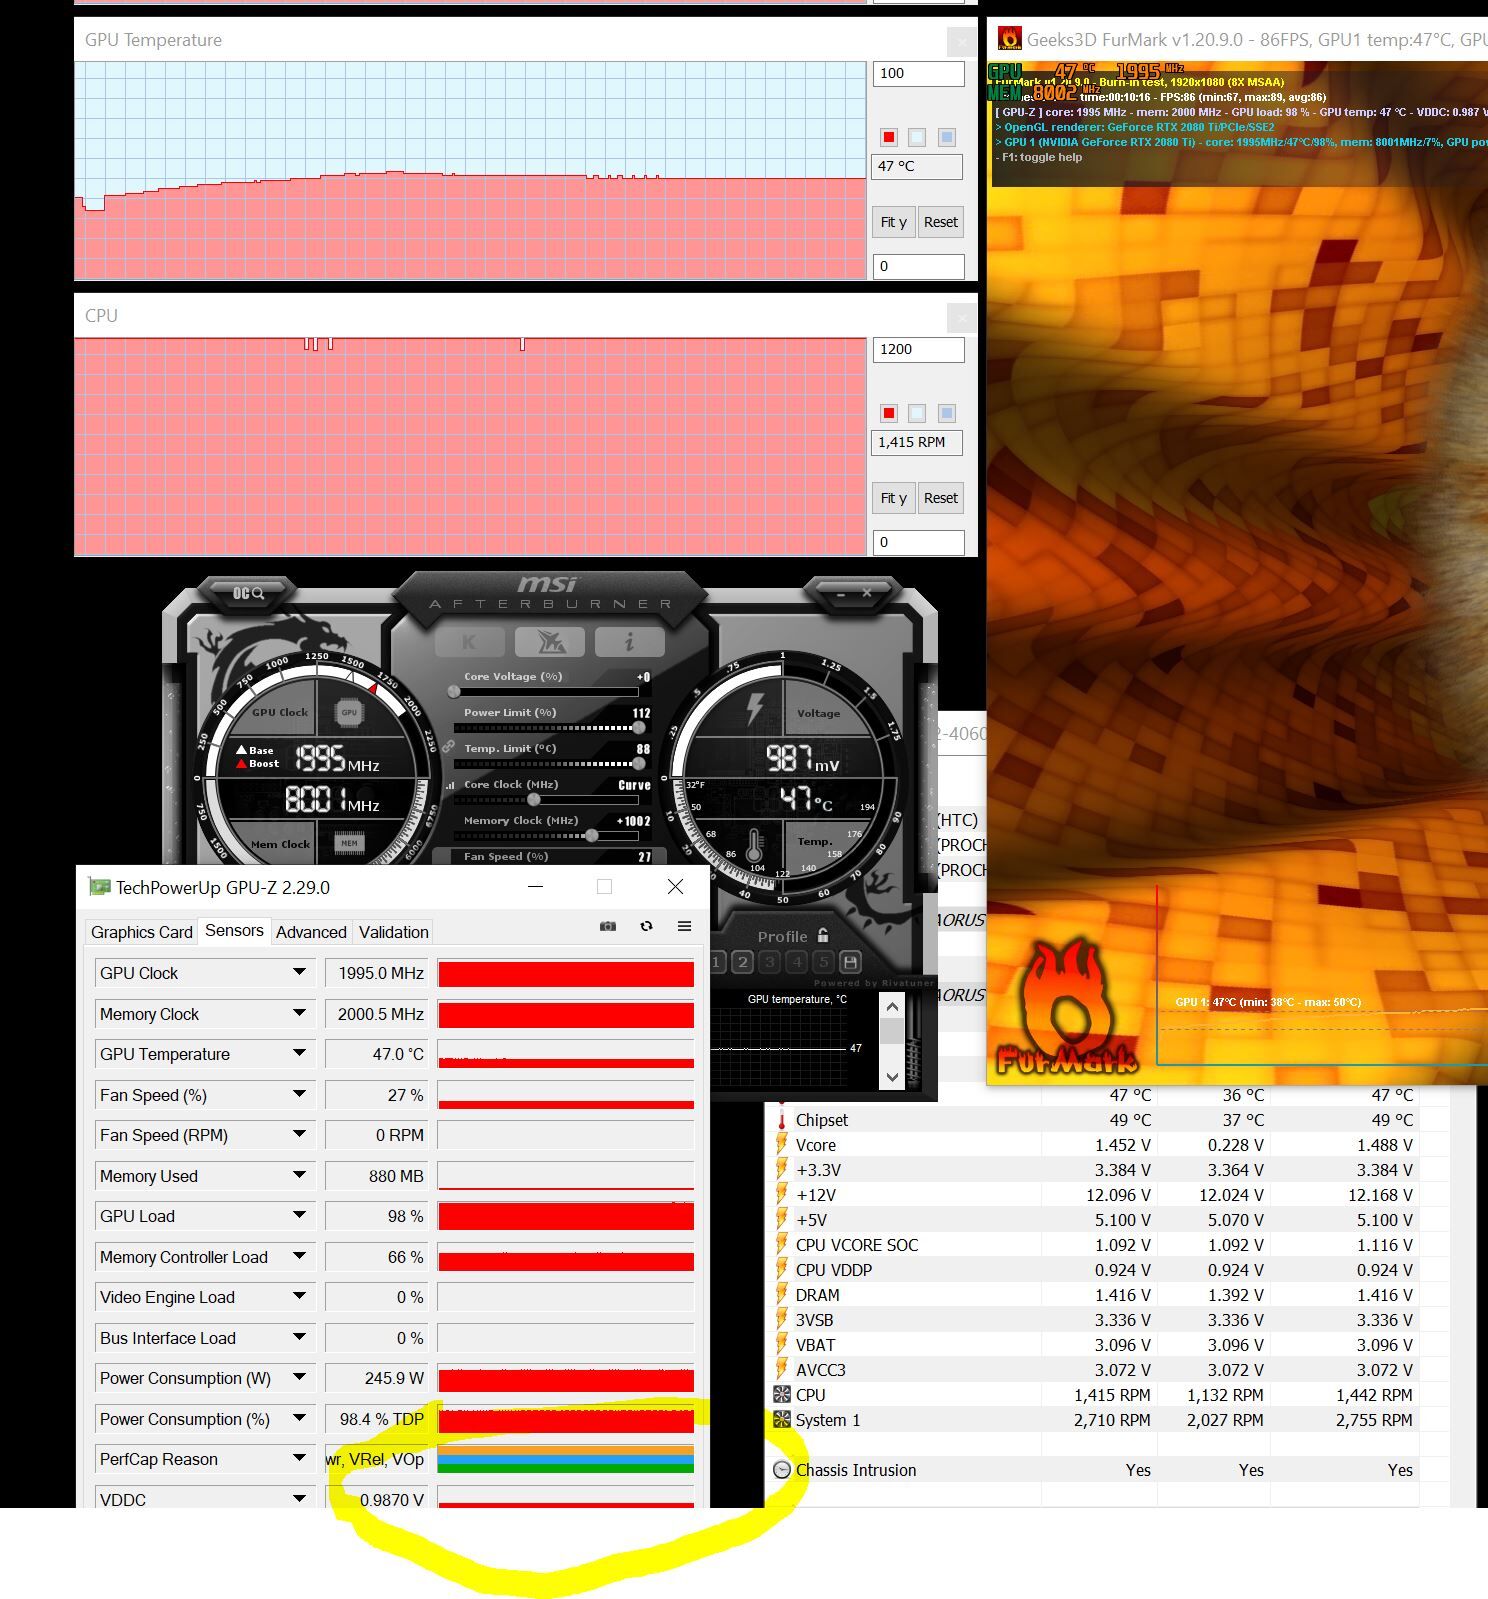This screenshot has width=1488, height=1599.
Task: Expand the GPU Temperature sensor dropdown
Action: pos(299,1053)
